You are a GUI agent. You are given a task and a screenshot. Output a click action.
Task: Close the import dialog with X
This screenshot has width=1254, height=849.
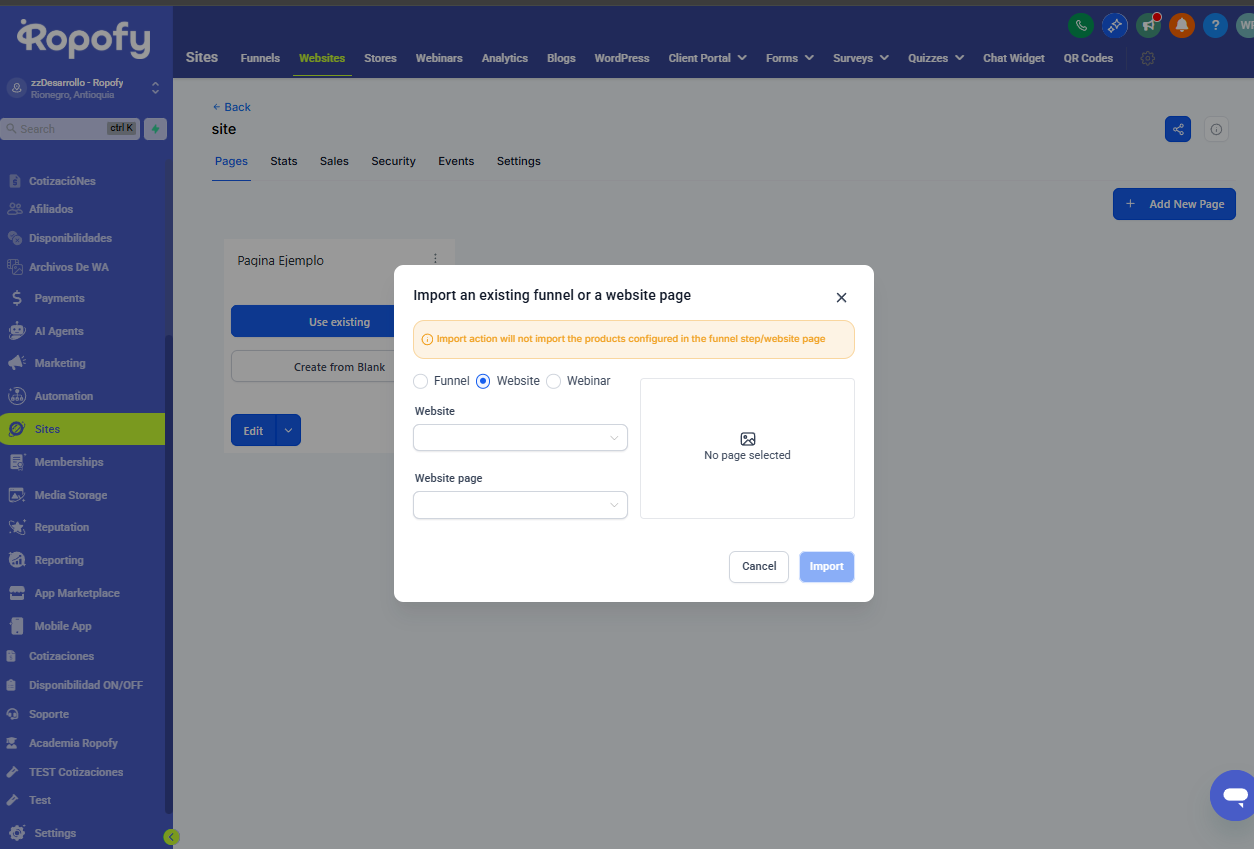(841, 298)
